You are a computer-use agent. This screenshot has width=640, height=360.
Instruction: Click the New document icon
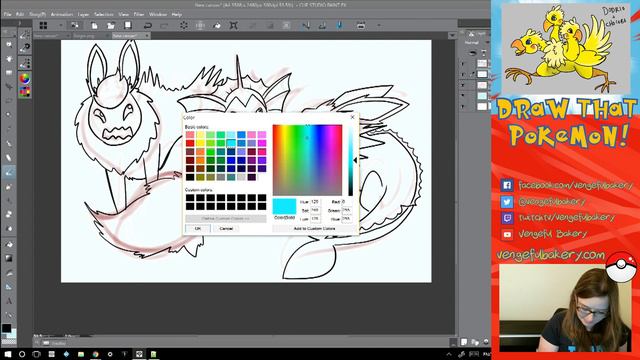coord(94,25)
